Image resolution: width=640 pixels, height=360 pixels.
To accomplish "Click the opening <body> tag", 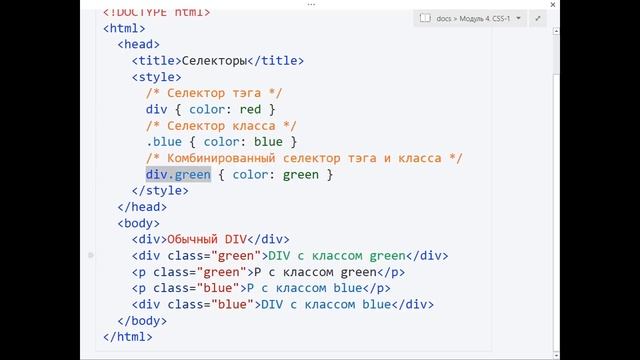I will click(138, 223).
